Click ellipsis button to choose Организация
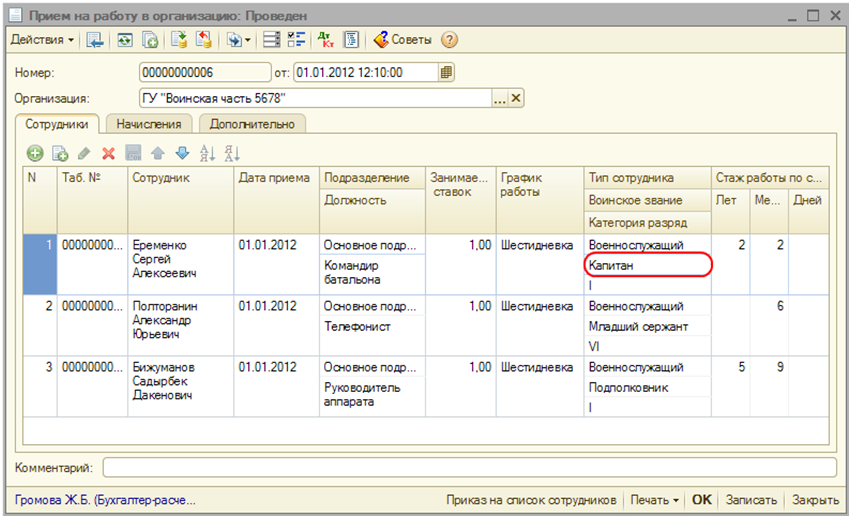 click(x=499, y=98)
